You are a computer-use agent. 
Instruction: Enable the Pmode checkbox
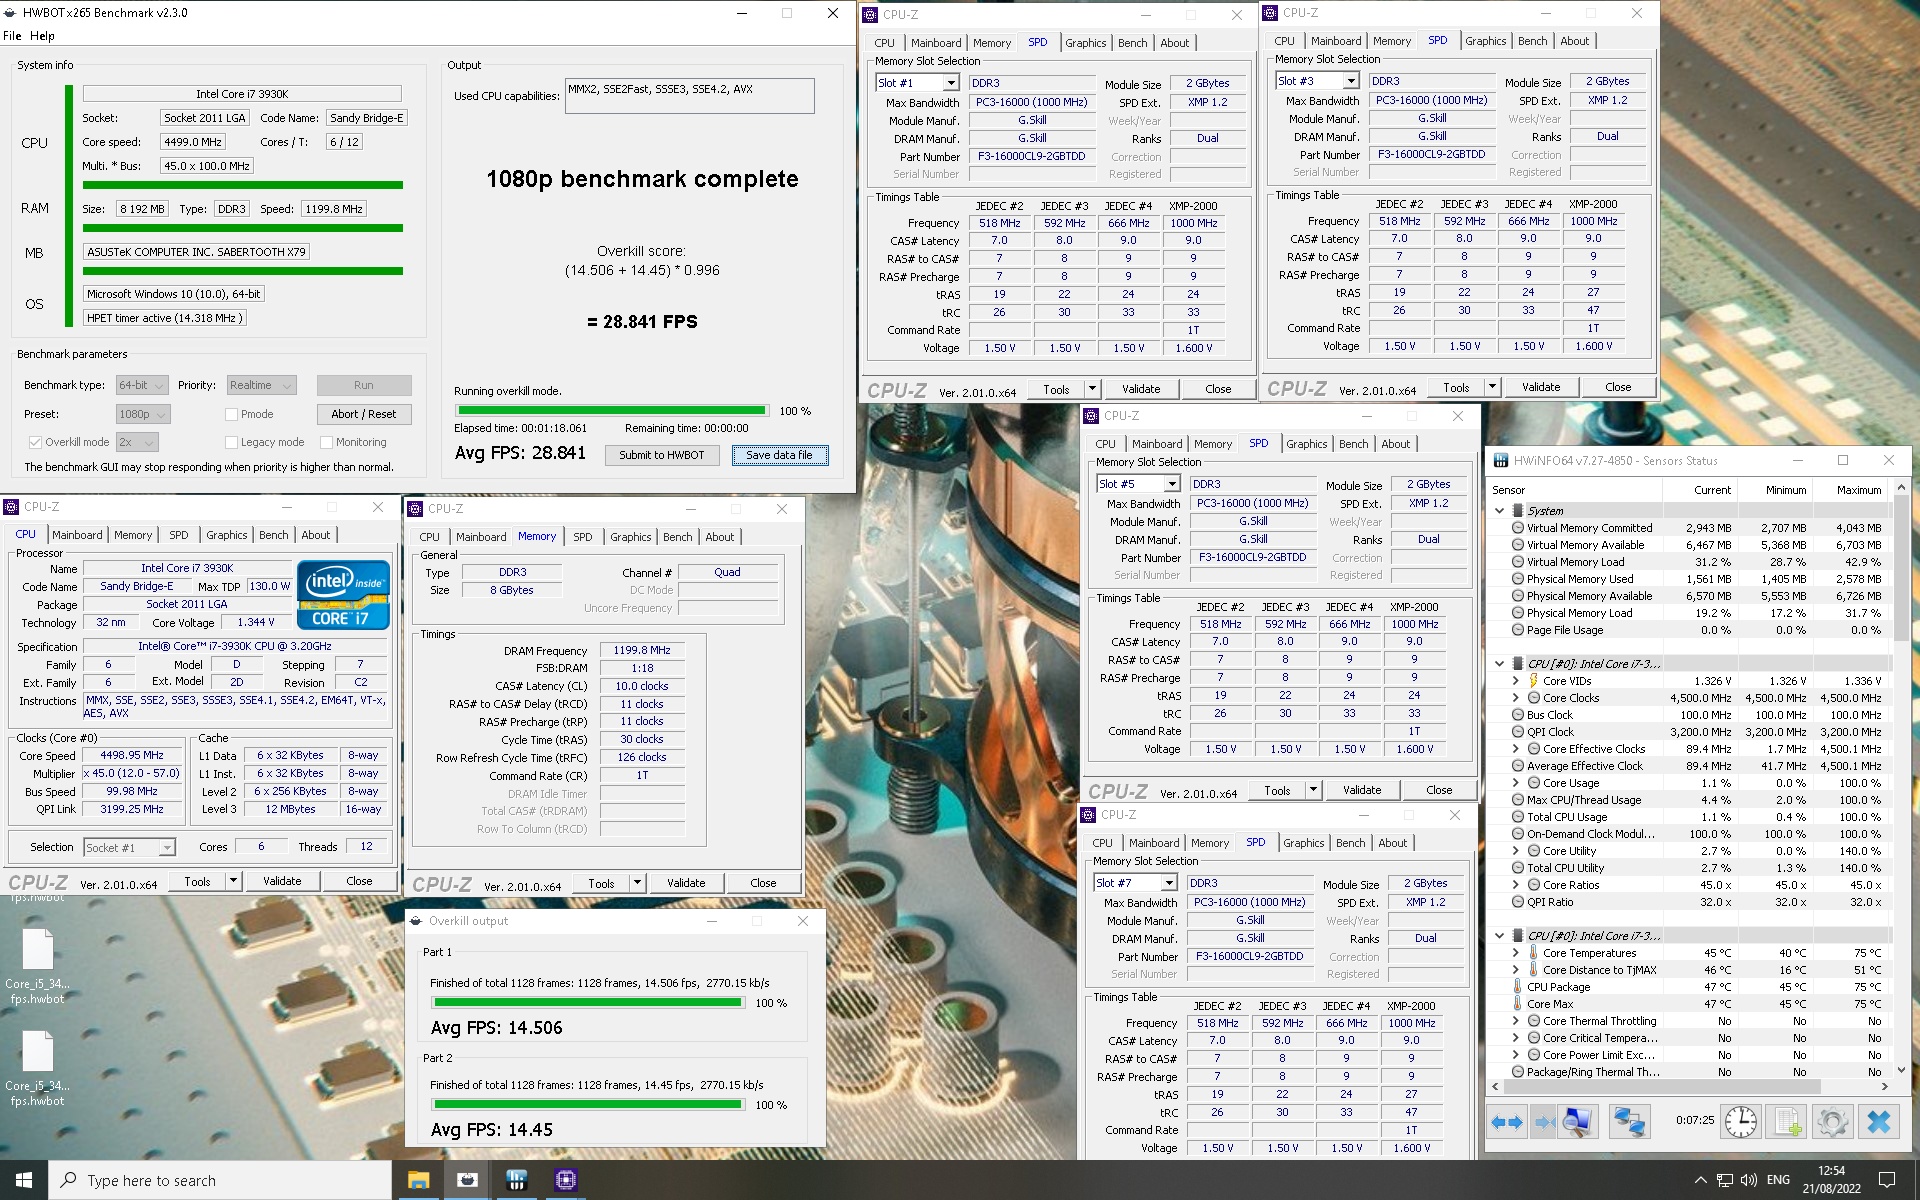(231, 414)
